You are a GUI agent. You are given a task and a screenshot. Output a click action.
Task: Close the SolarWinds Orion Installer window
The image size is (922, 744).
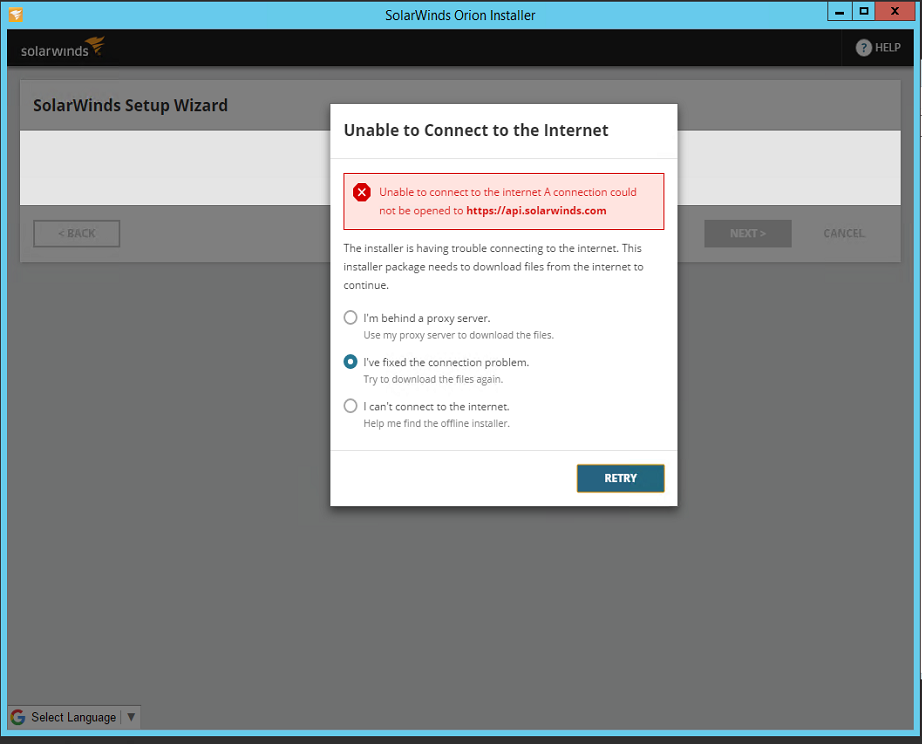895,12
